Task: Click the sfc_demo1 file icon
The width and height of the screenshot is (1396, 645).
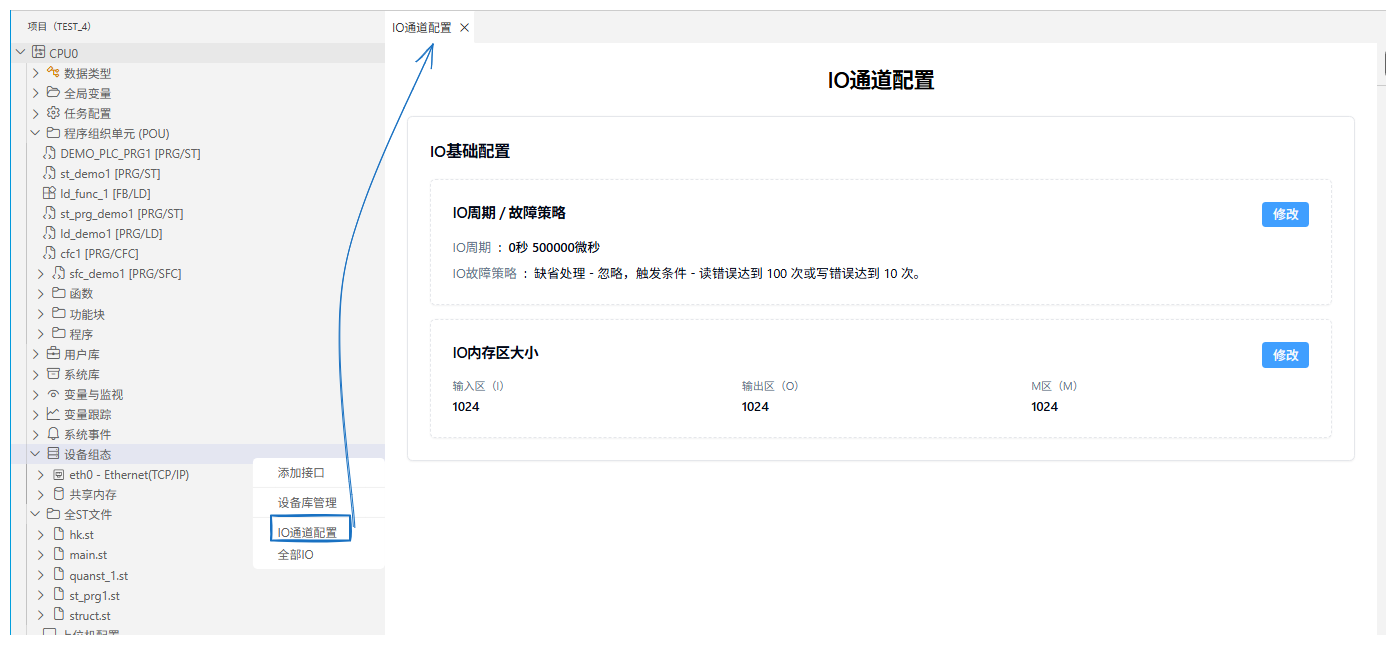Action: pyautogui.click(x=58, y=273)
